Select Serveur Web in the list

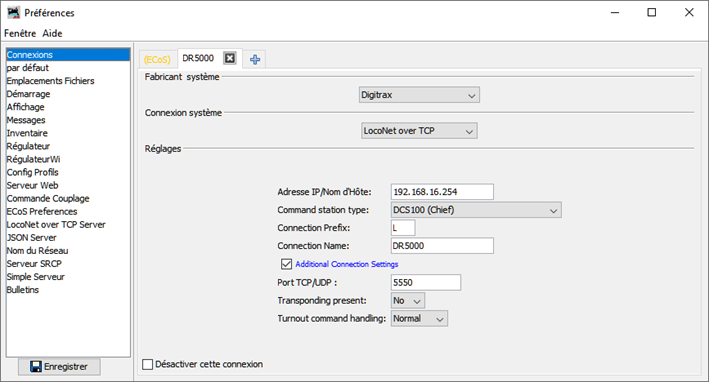68,185
